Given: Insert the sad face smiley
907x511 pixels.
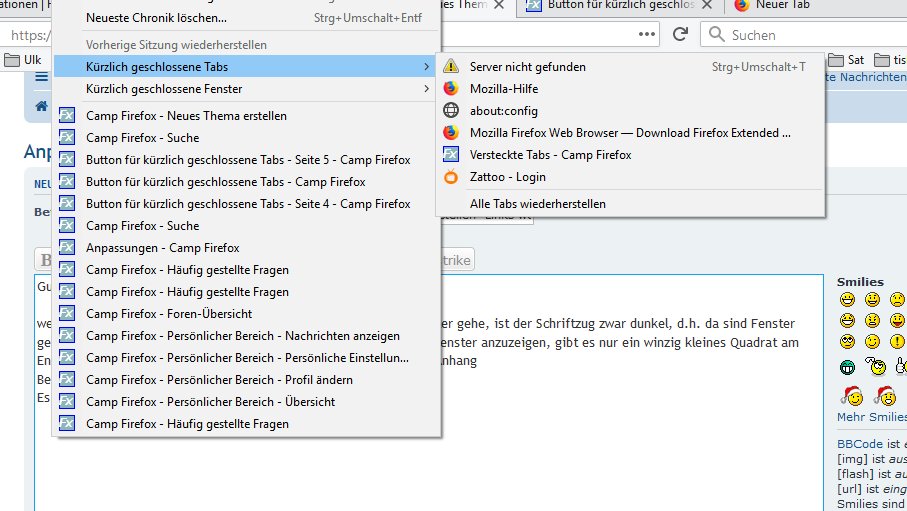Looking at the screenshot, I should point(897,299).
